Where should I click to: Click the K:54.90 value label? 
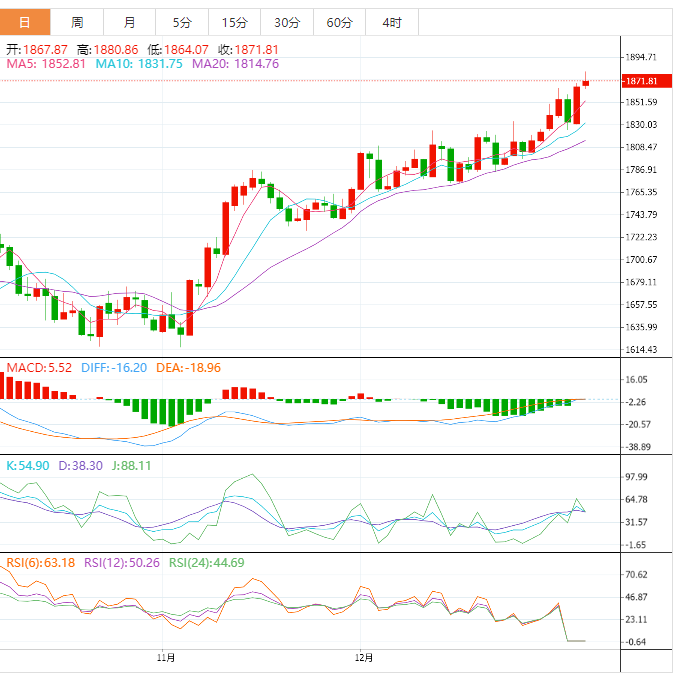pyautogui.click(x=28, y=466)
